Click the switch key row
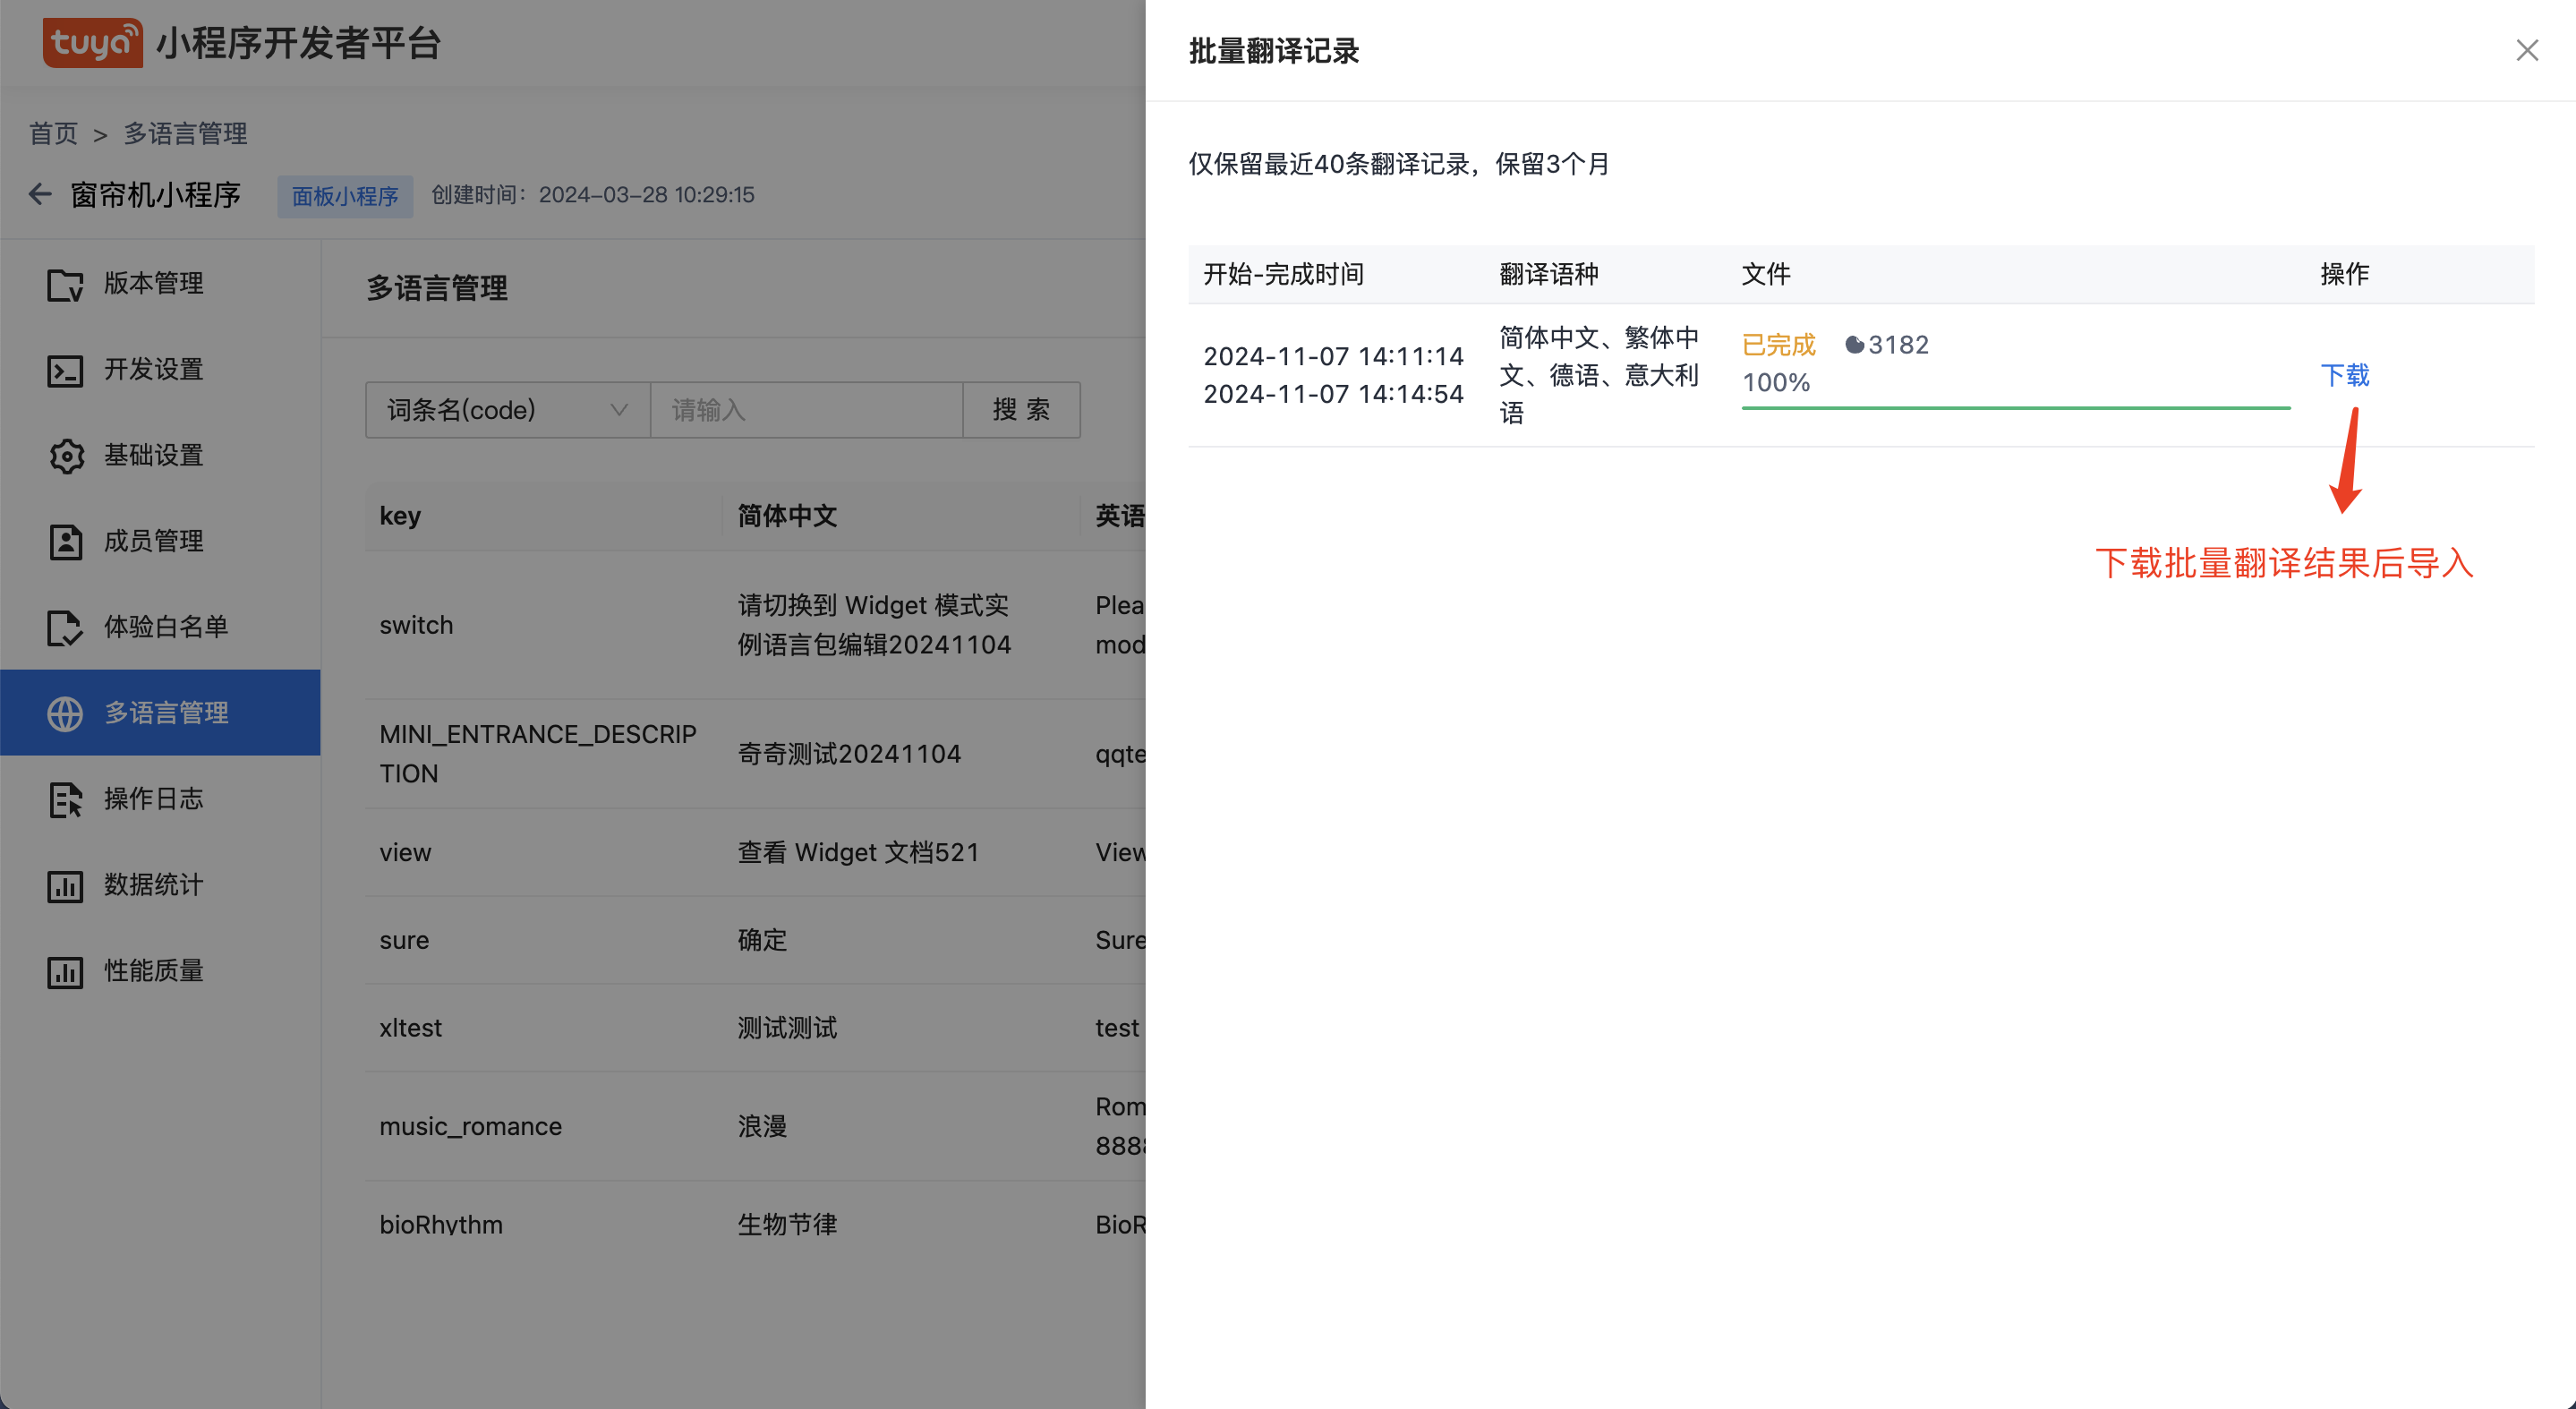This screenshot has width=2576, height=1409. pyautogui.click(x=755, y=625)
